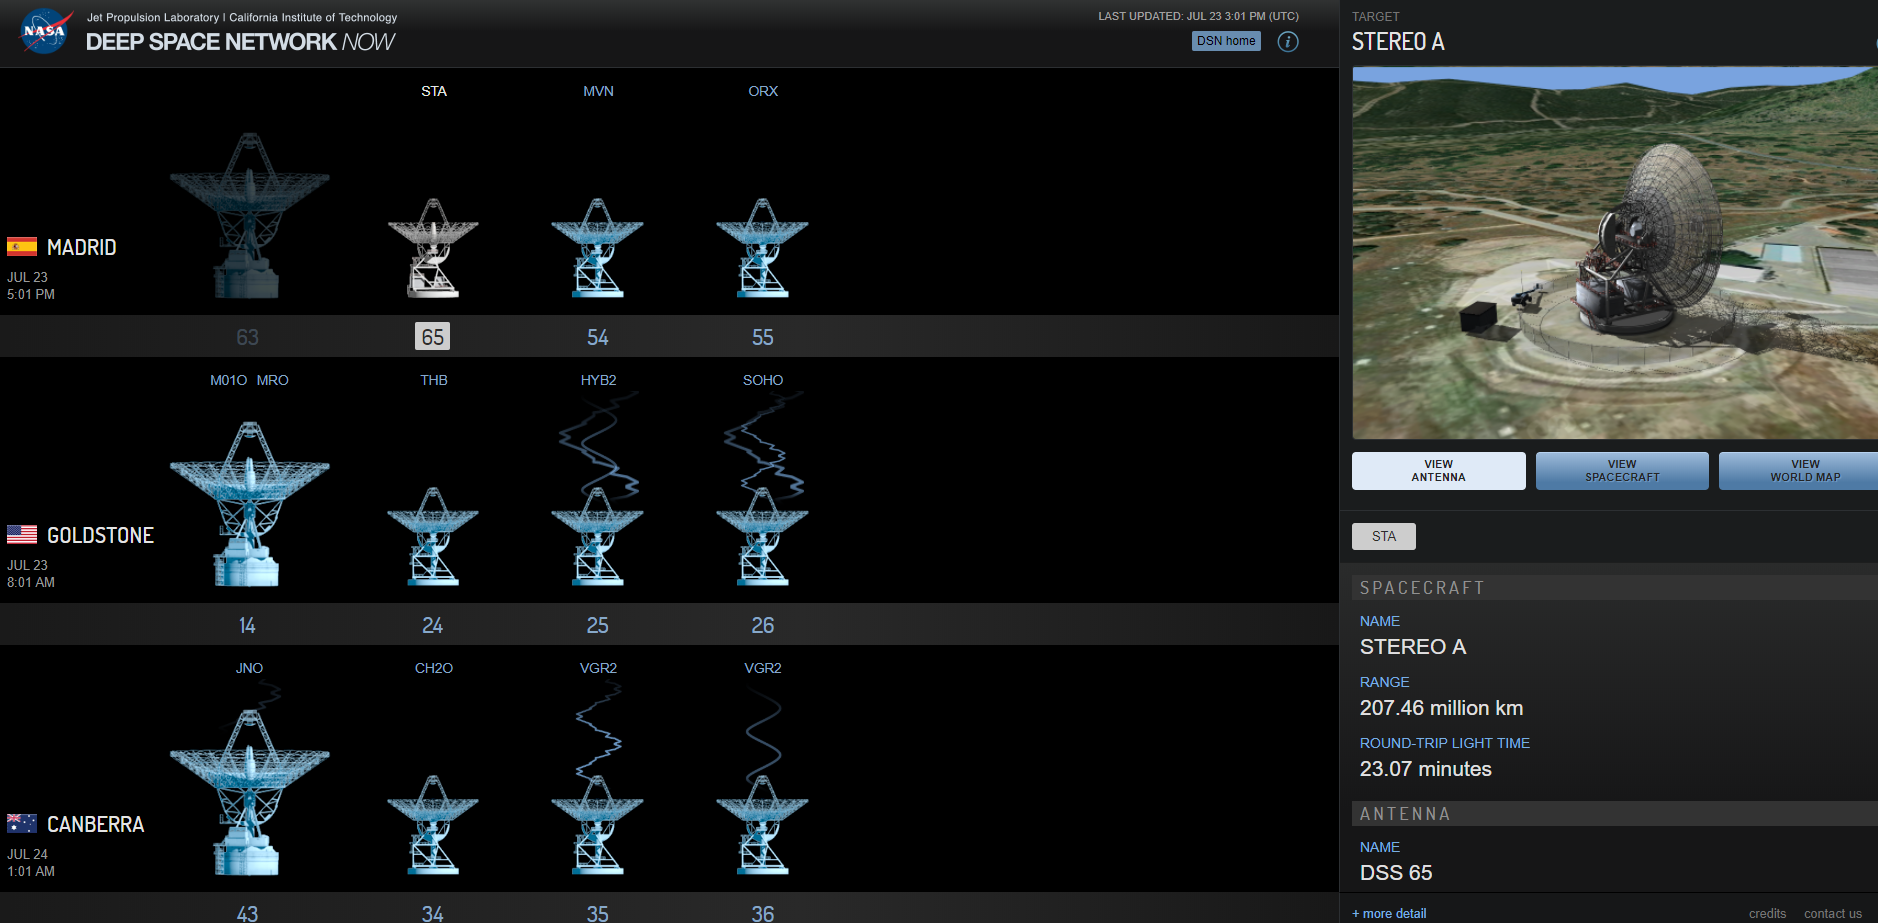Click the THB spacecraft label
Image resolution: width=1878 pixels, height=923 pixels.
(x=434, y=380)
